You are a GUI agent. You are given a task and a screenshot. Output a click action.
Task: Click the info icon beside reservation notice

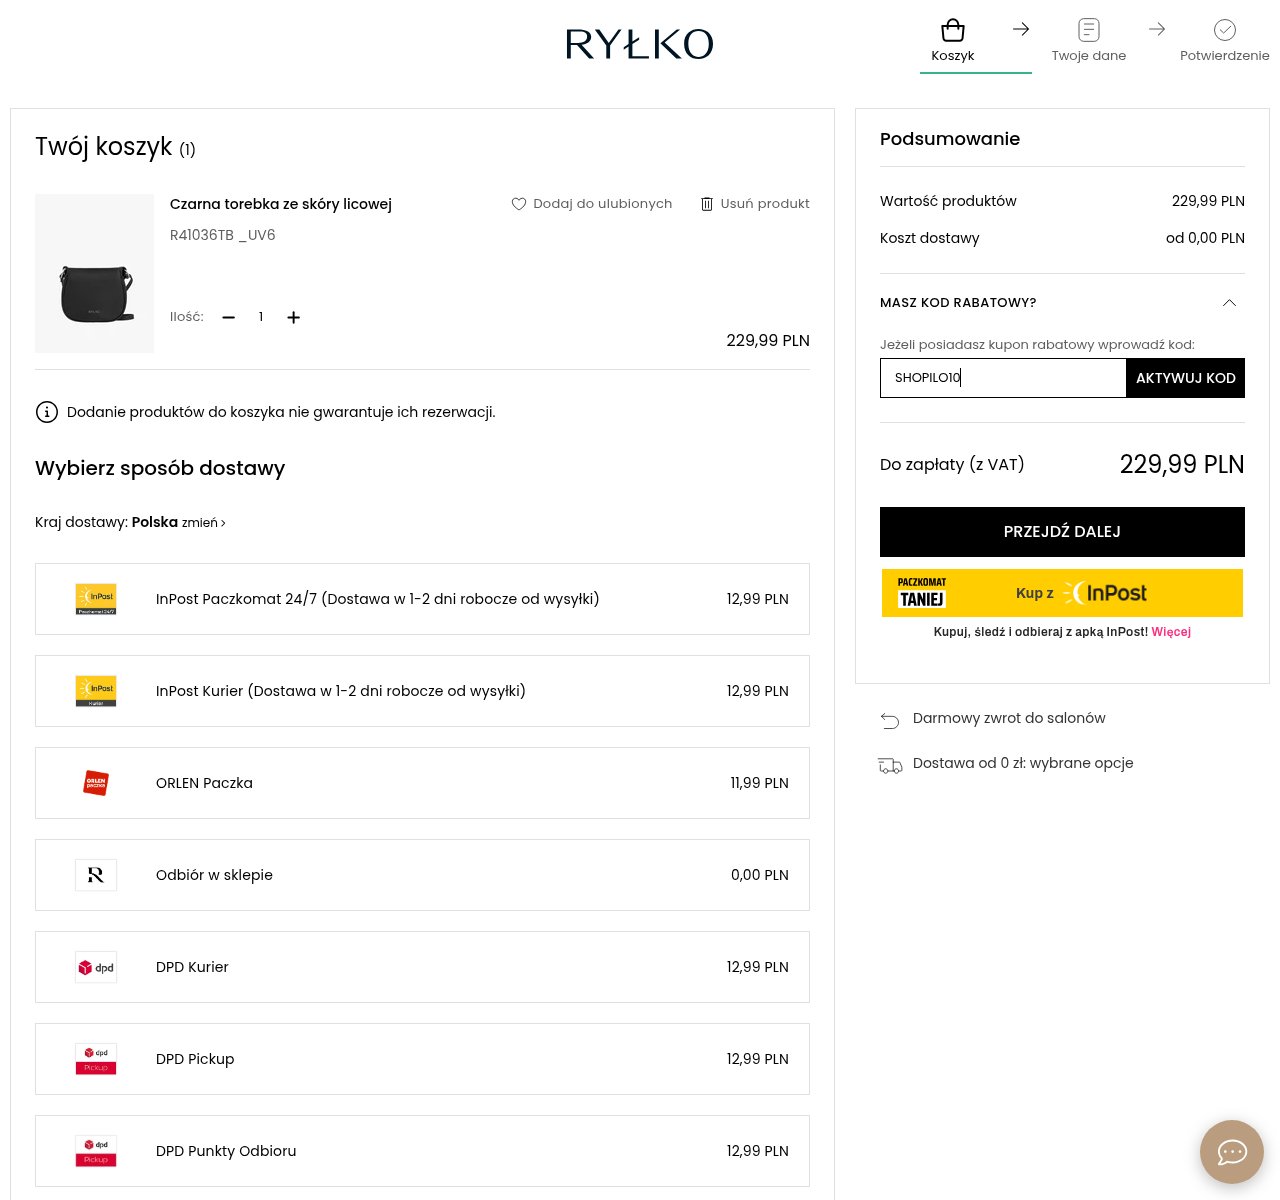click(x=47, y=412)
